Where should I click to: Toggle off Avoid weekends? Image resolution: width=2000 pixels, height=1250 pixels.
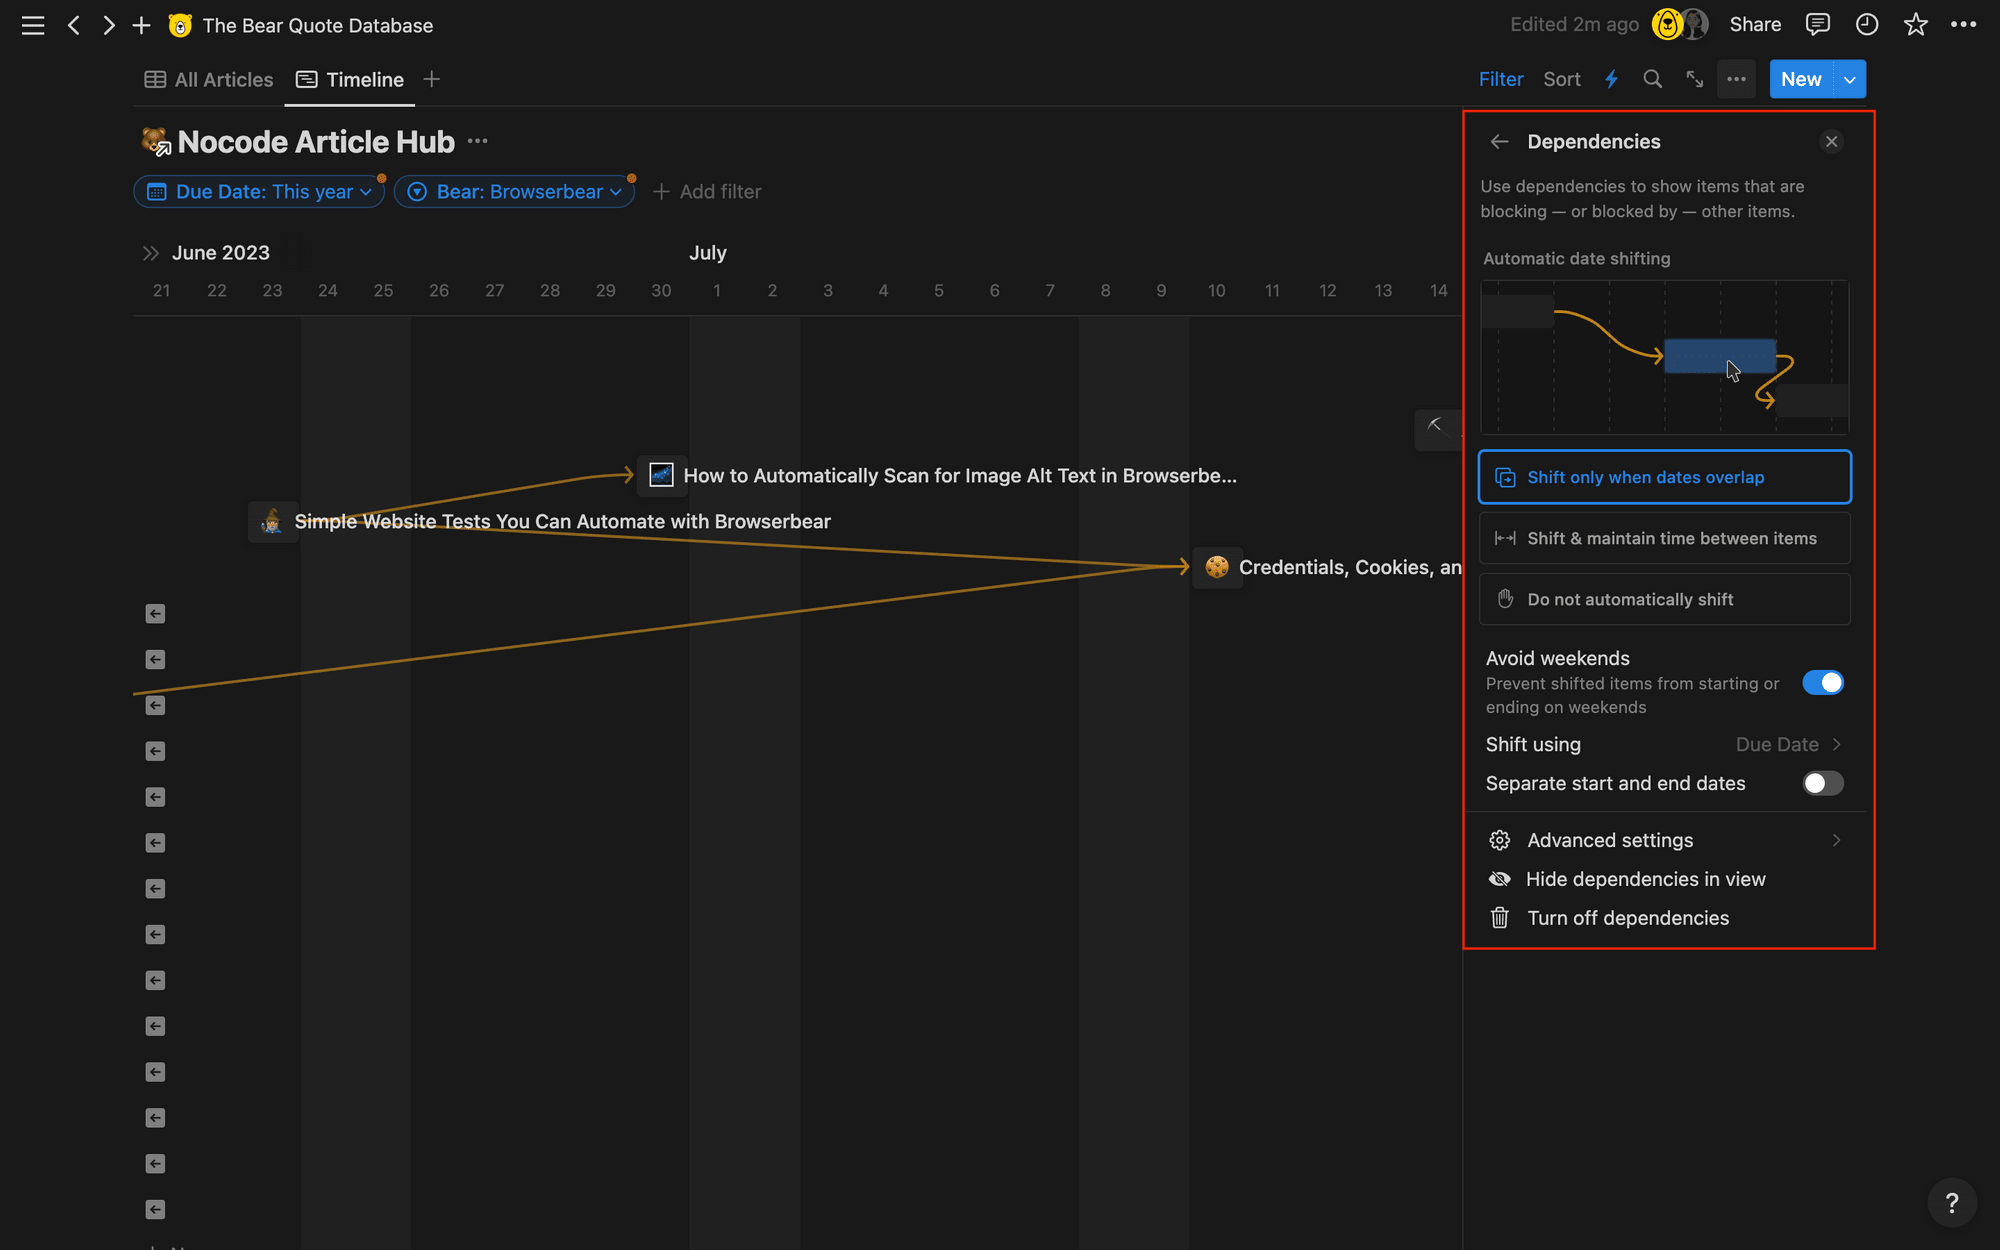(1823, 682)
